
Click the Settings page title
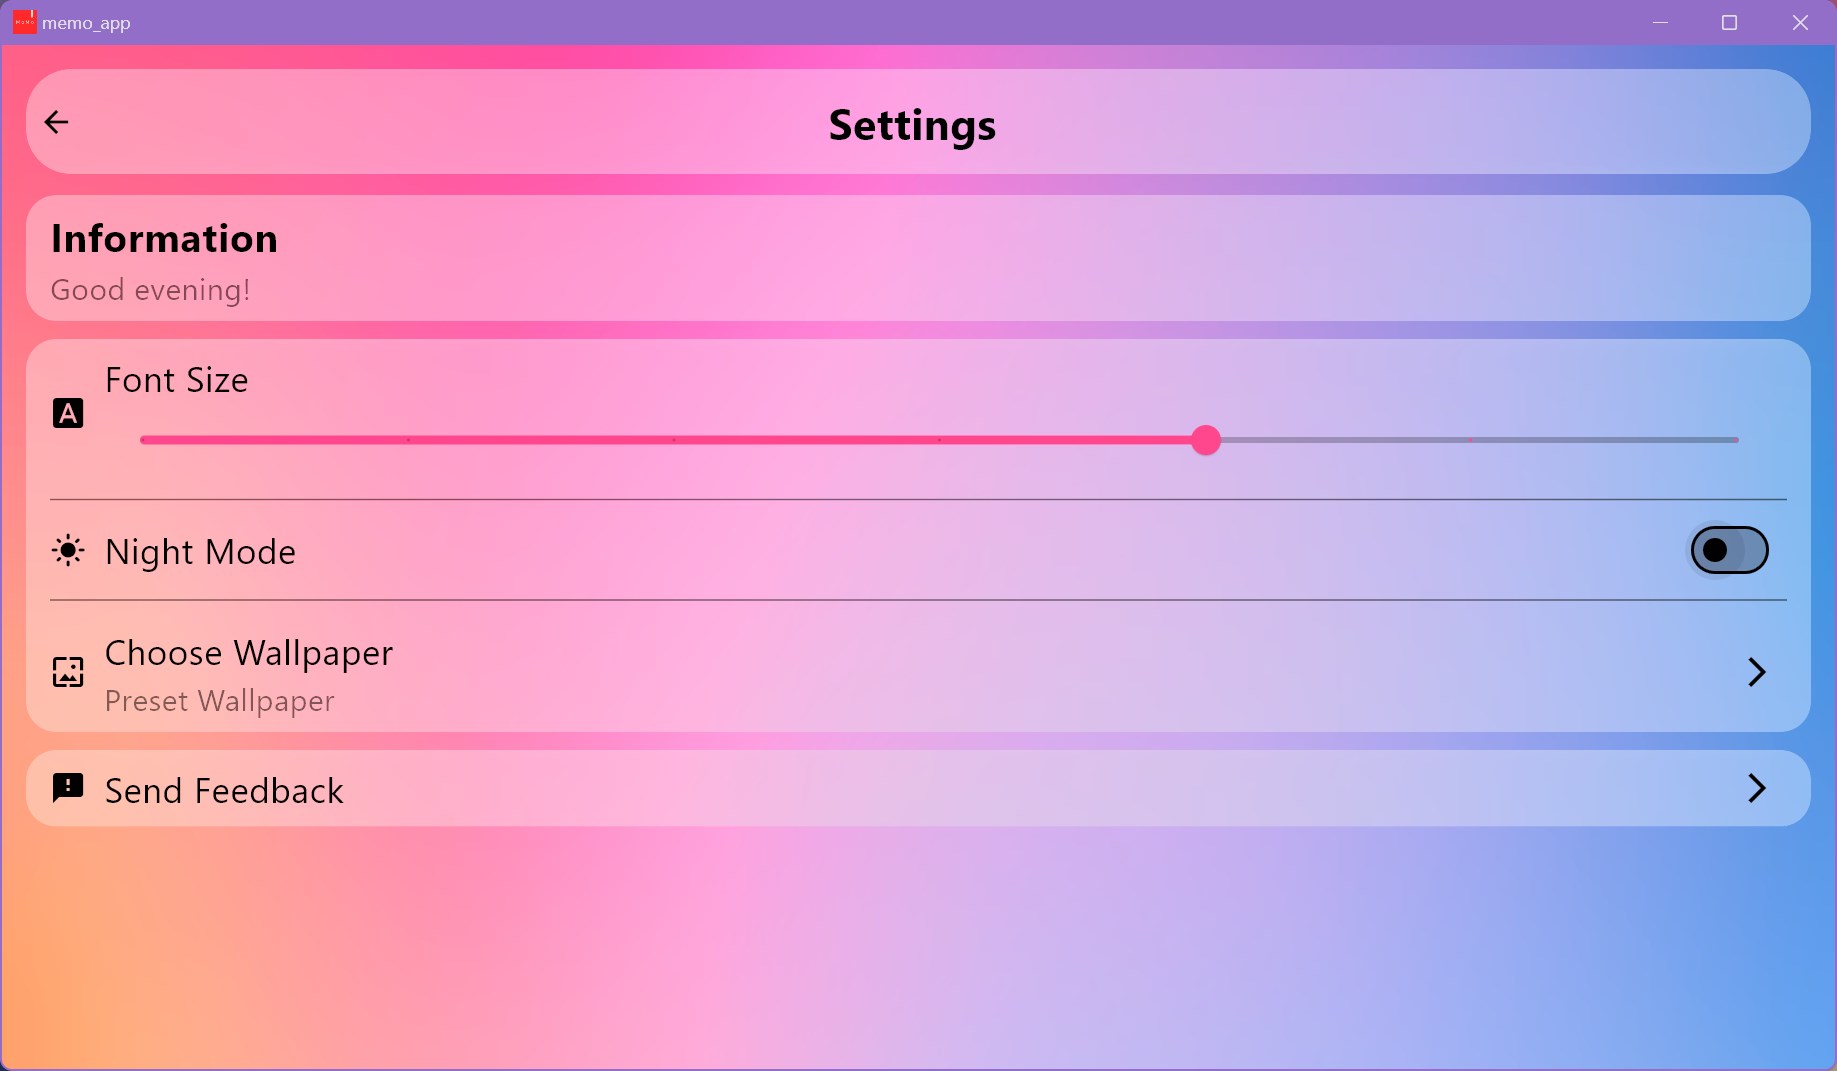click(x=912, y=125)
